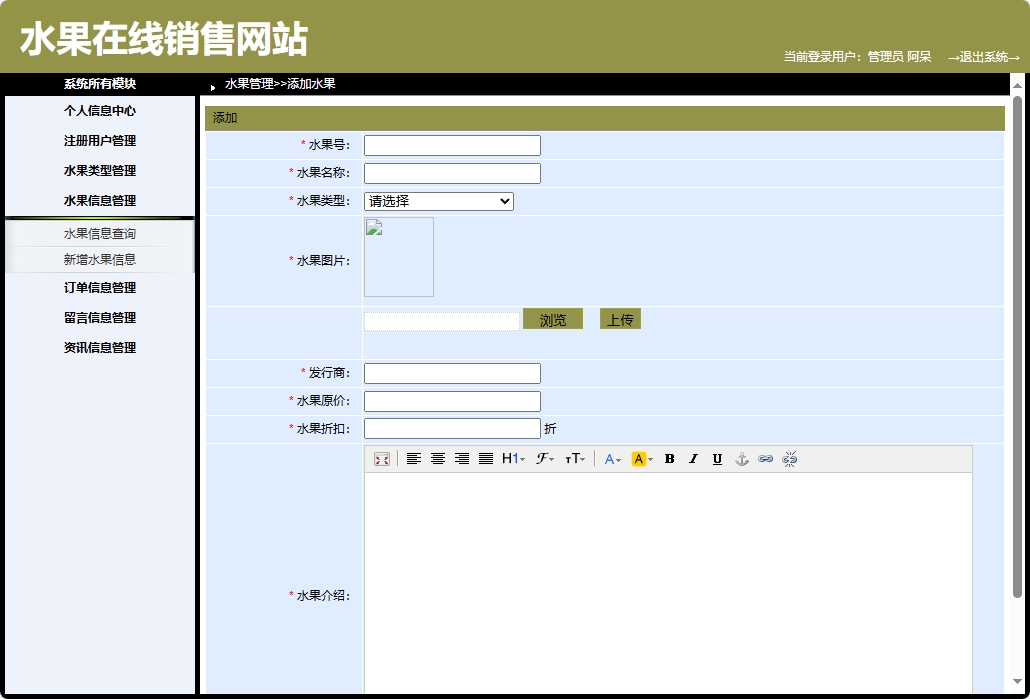
Task: Click inside the 水果名称 input field
Action: pos(452,173)
